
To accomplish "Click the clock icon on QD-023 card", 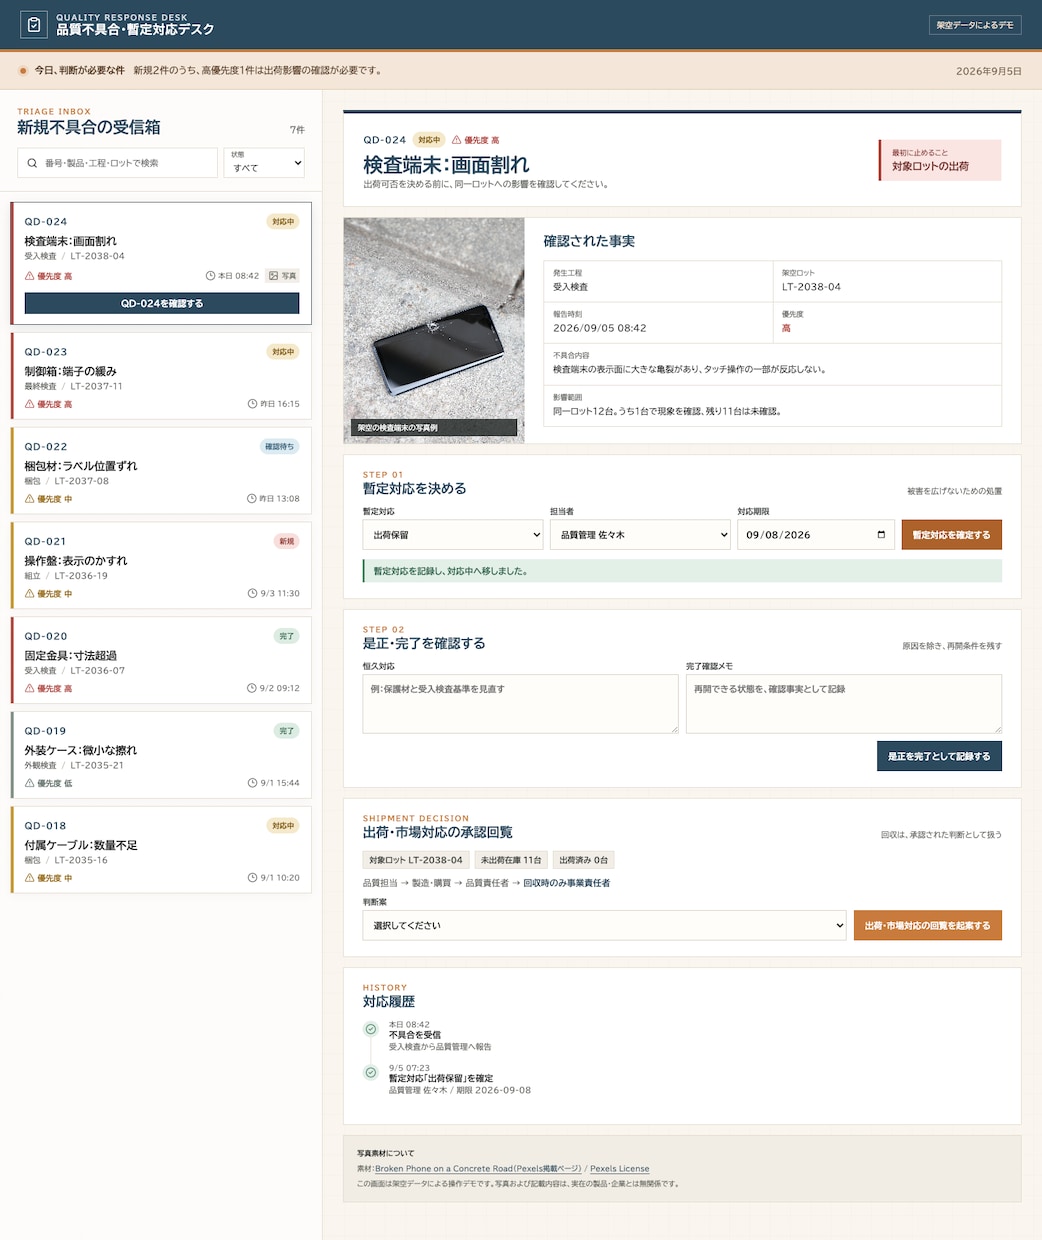I will (x=252, y=404).
